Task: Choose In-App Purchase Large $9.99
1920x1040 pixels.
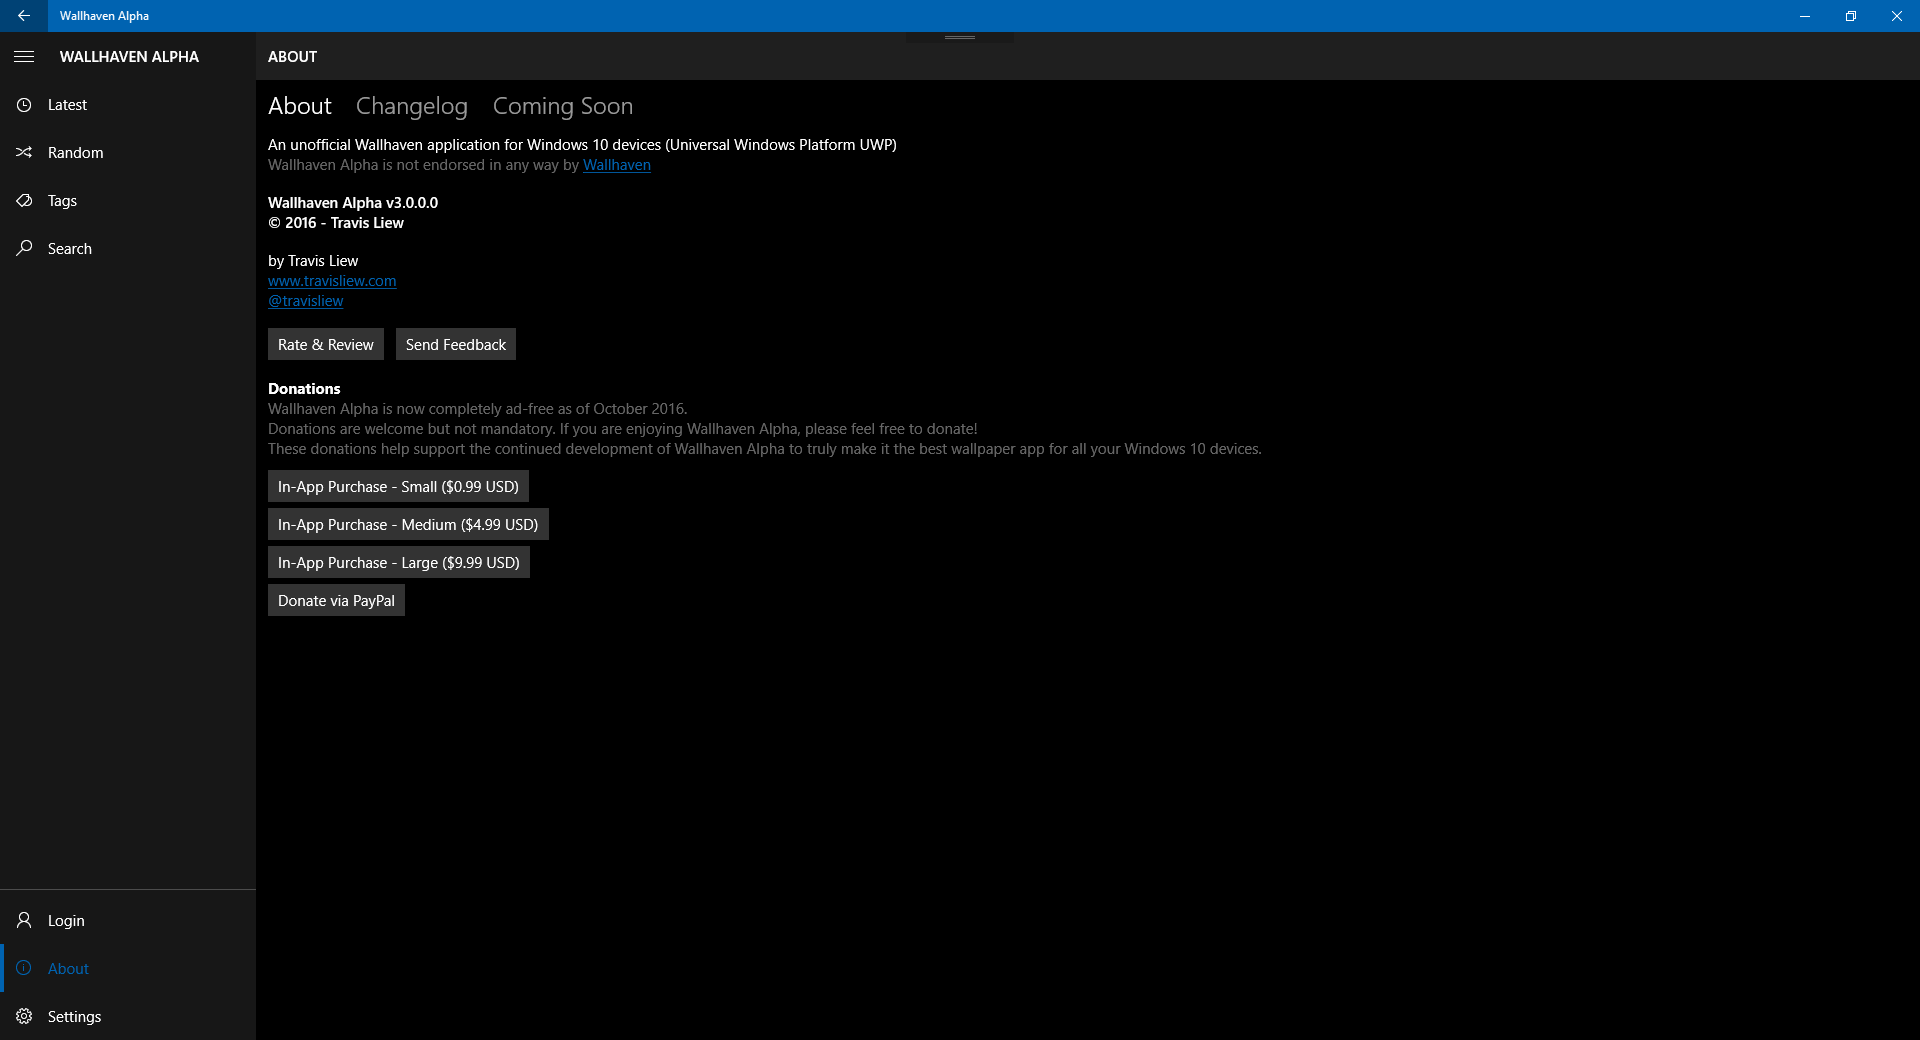Action: coord(399,562)
